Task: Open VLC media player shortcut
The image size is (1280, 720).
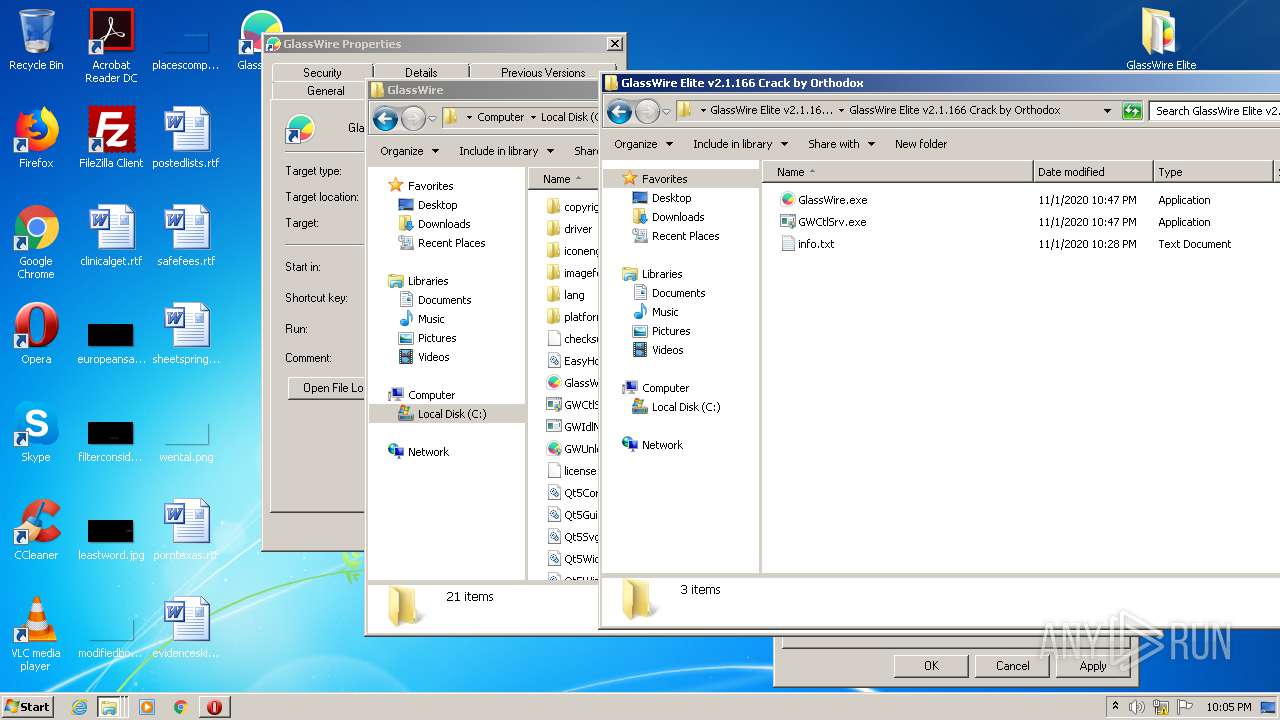Action: pos(36,634)
